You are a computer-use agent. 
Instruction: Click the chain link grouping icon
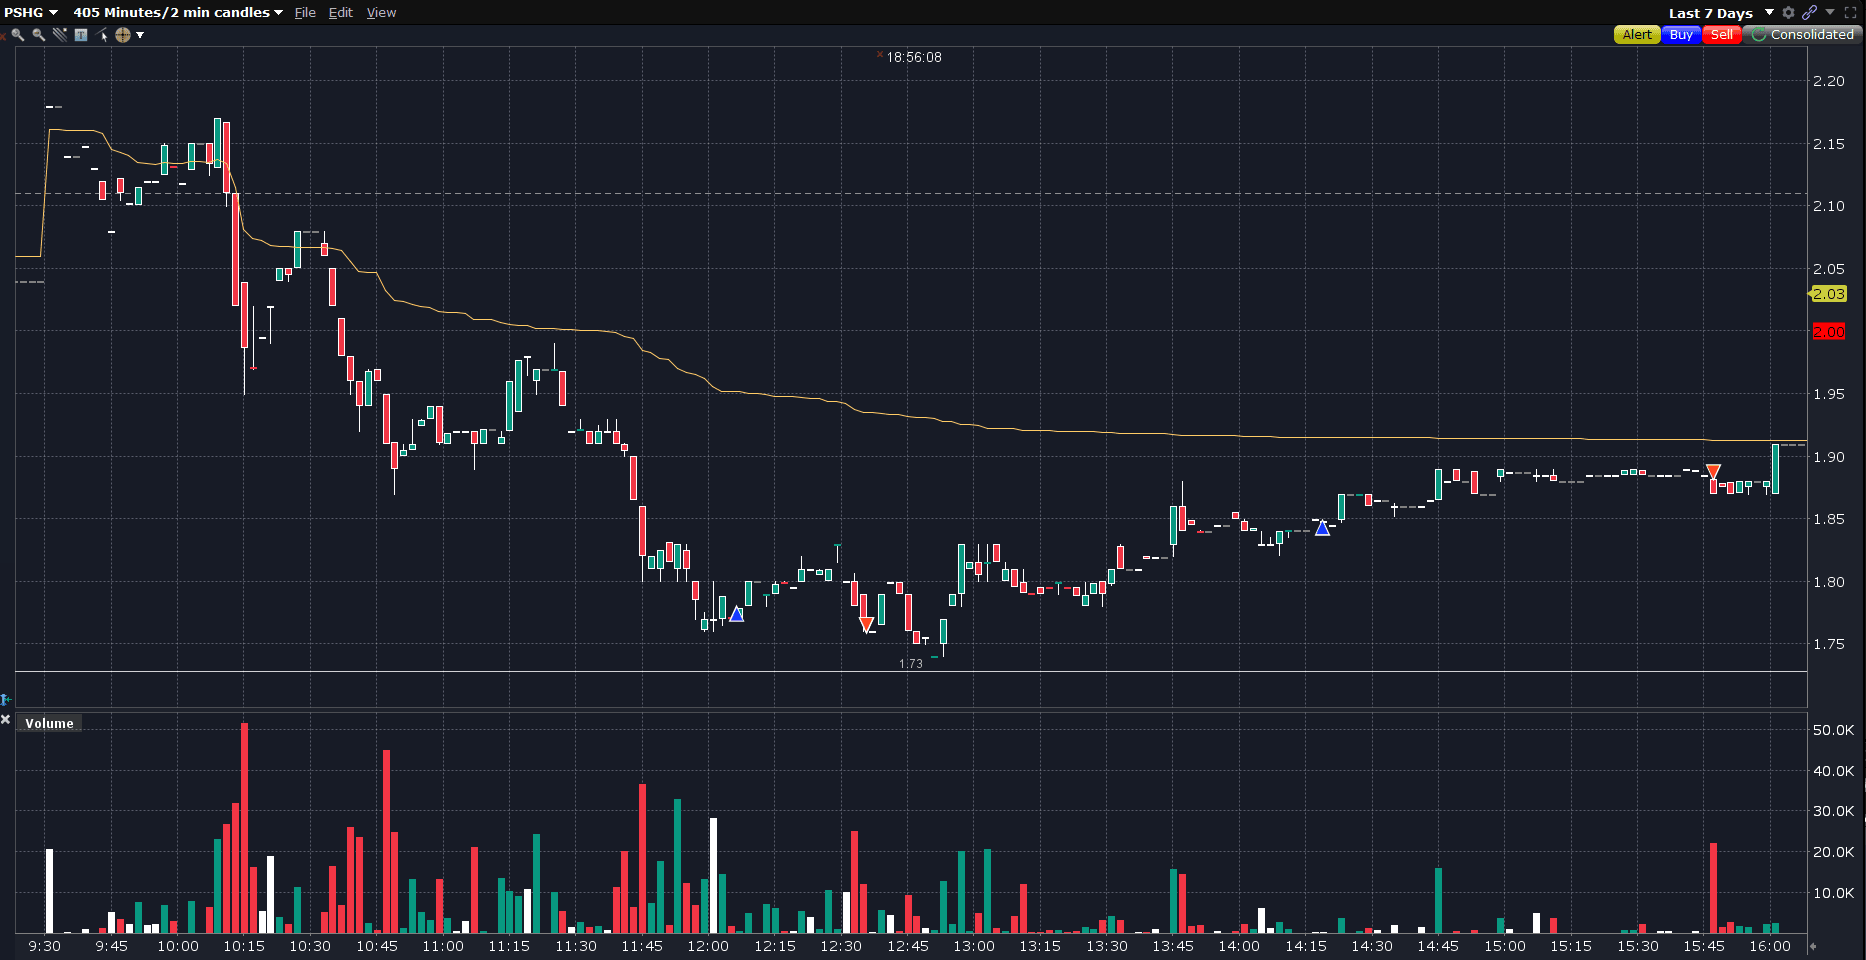pyautogui.click(x=1809, y=13)
